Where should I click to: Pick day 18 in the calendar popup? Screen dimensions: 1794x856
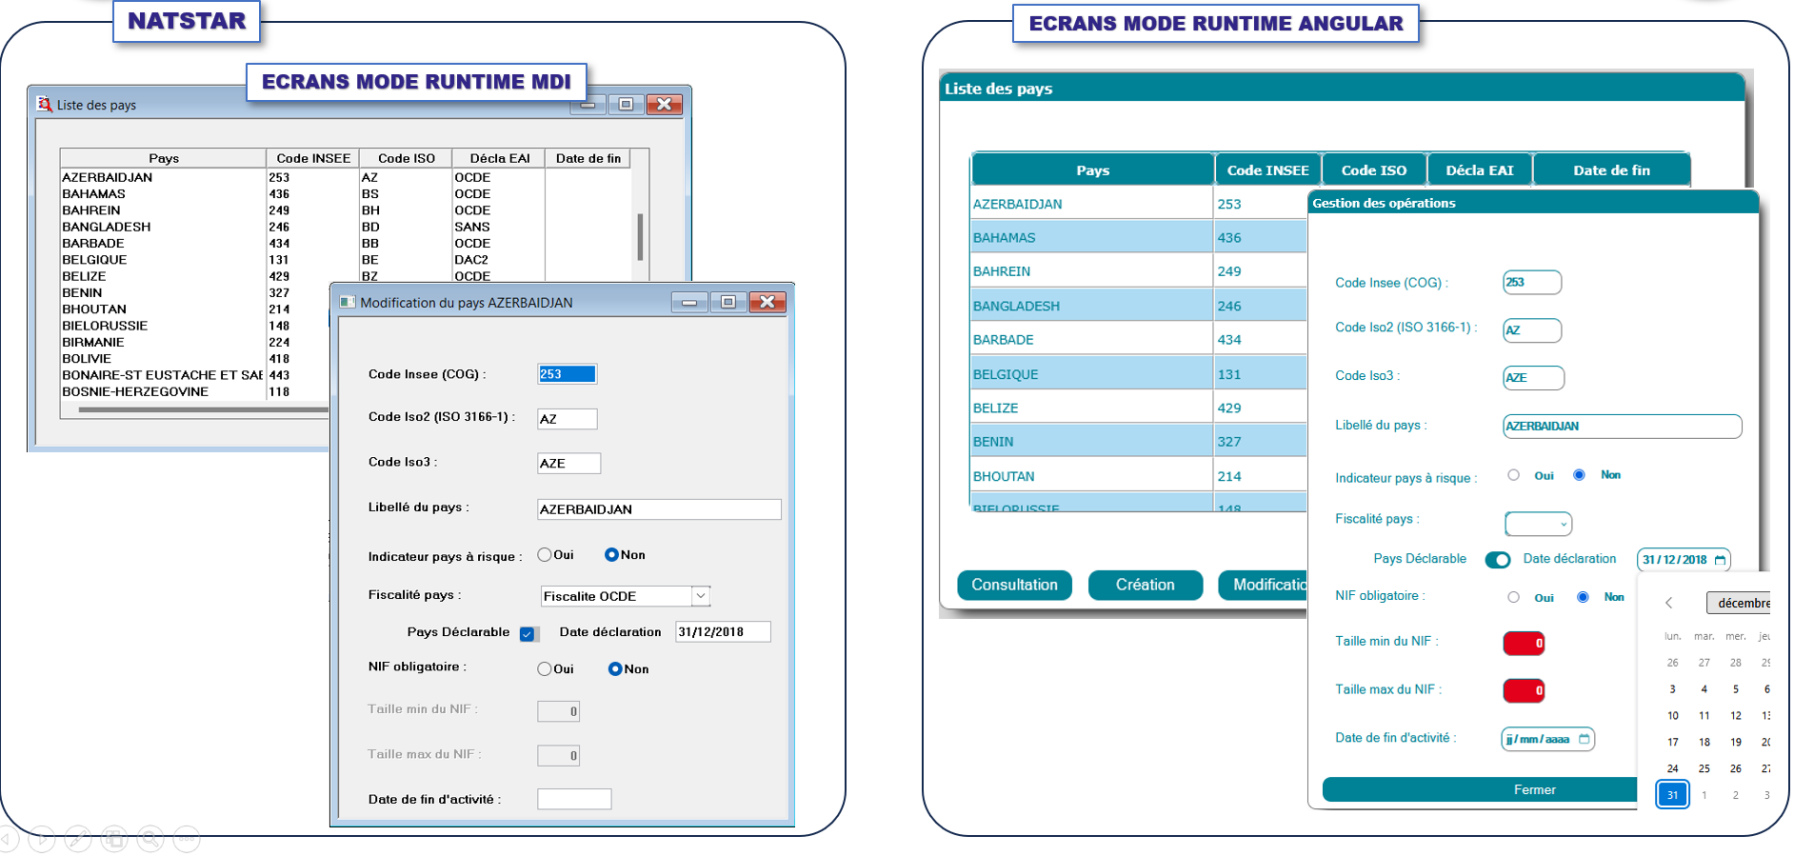tap(1704, 742)
